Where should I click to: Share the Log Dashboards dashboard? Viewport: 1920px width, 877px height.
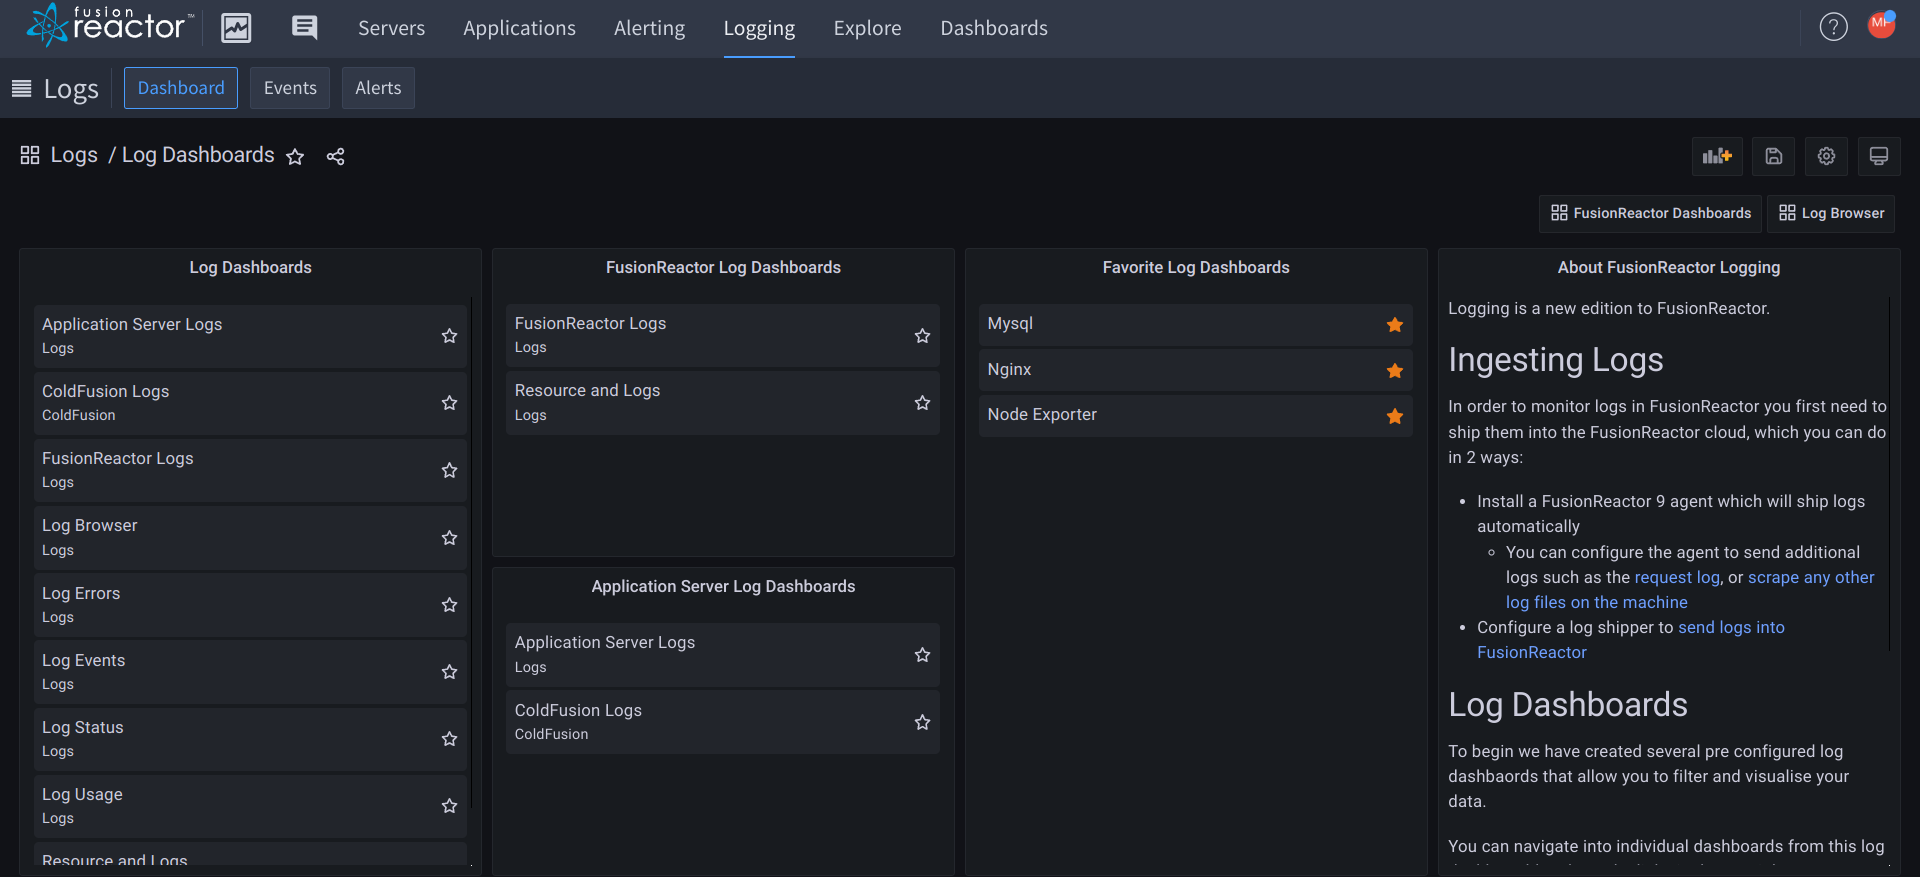[336, 157]
